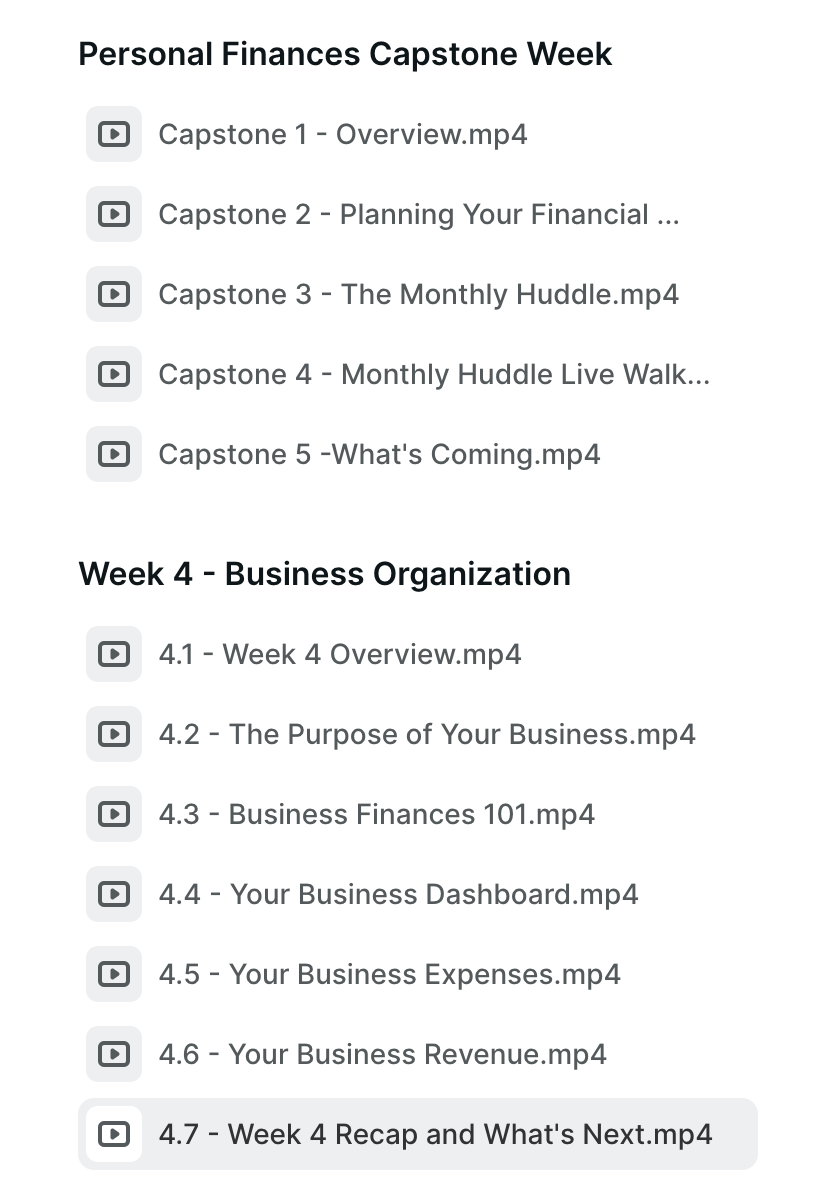This screenshot has height=1198, width=838.
Task: Click video icon next to 4.6 Your Business Revenue
Action: [114, 1054]
